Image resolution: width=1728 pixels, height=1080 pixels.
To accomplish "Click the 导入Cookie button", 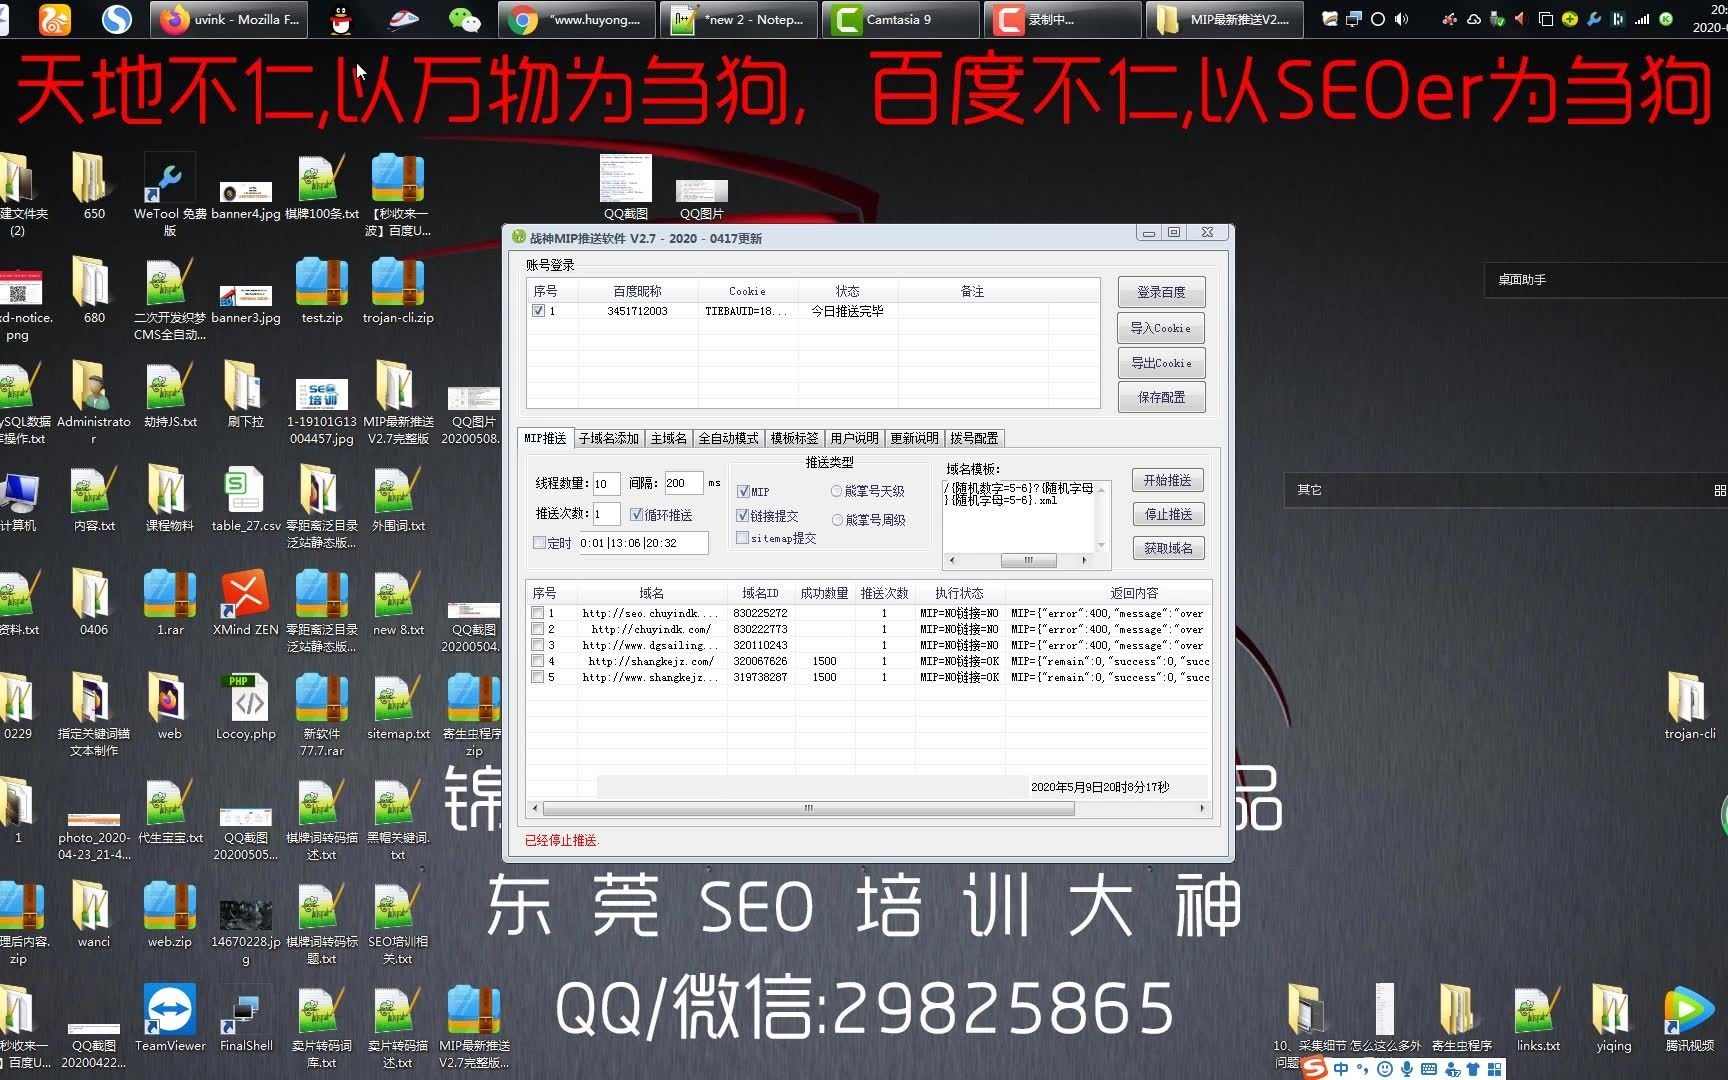I will (x=1161, y=328).
